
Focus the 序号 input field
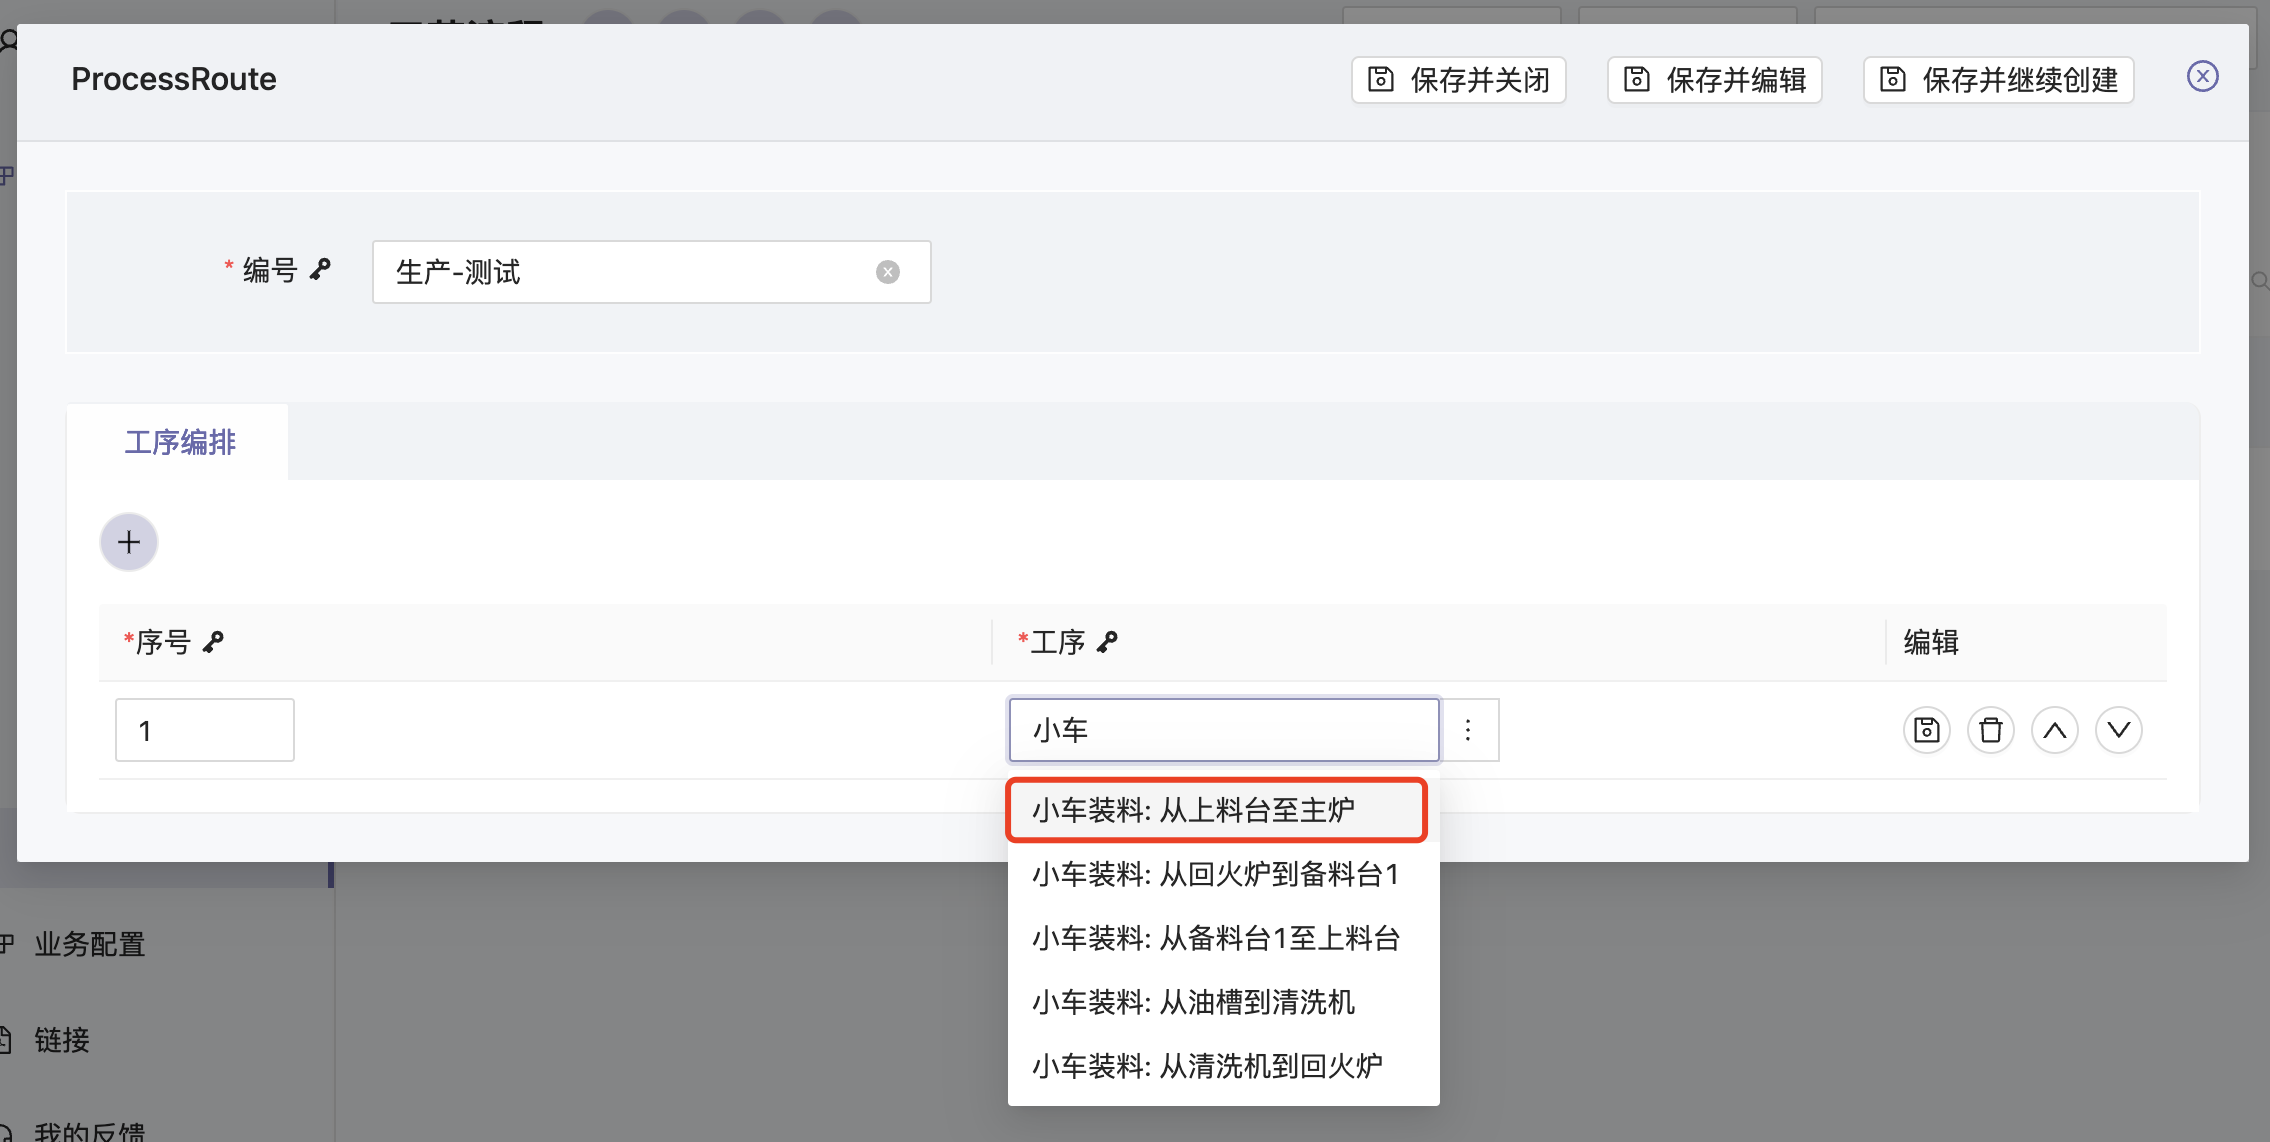point(204,730)
